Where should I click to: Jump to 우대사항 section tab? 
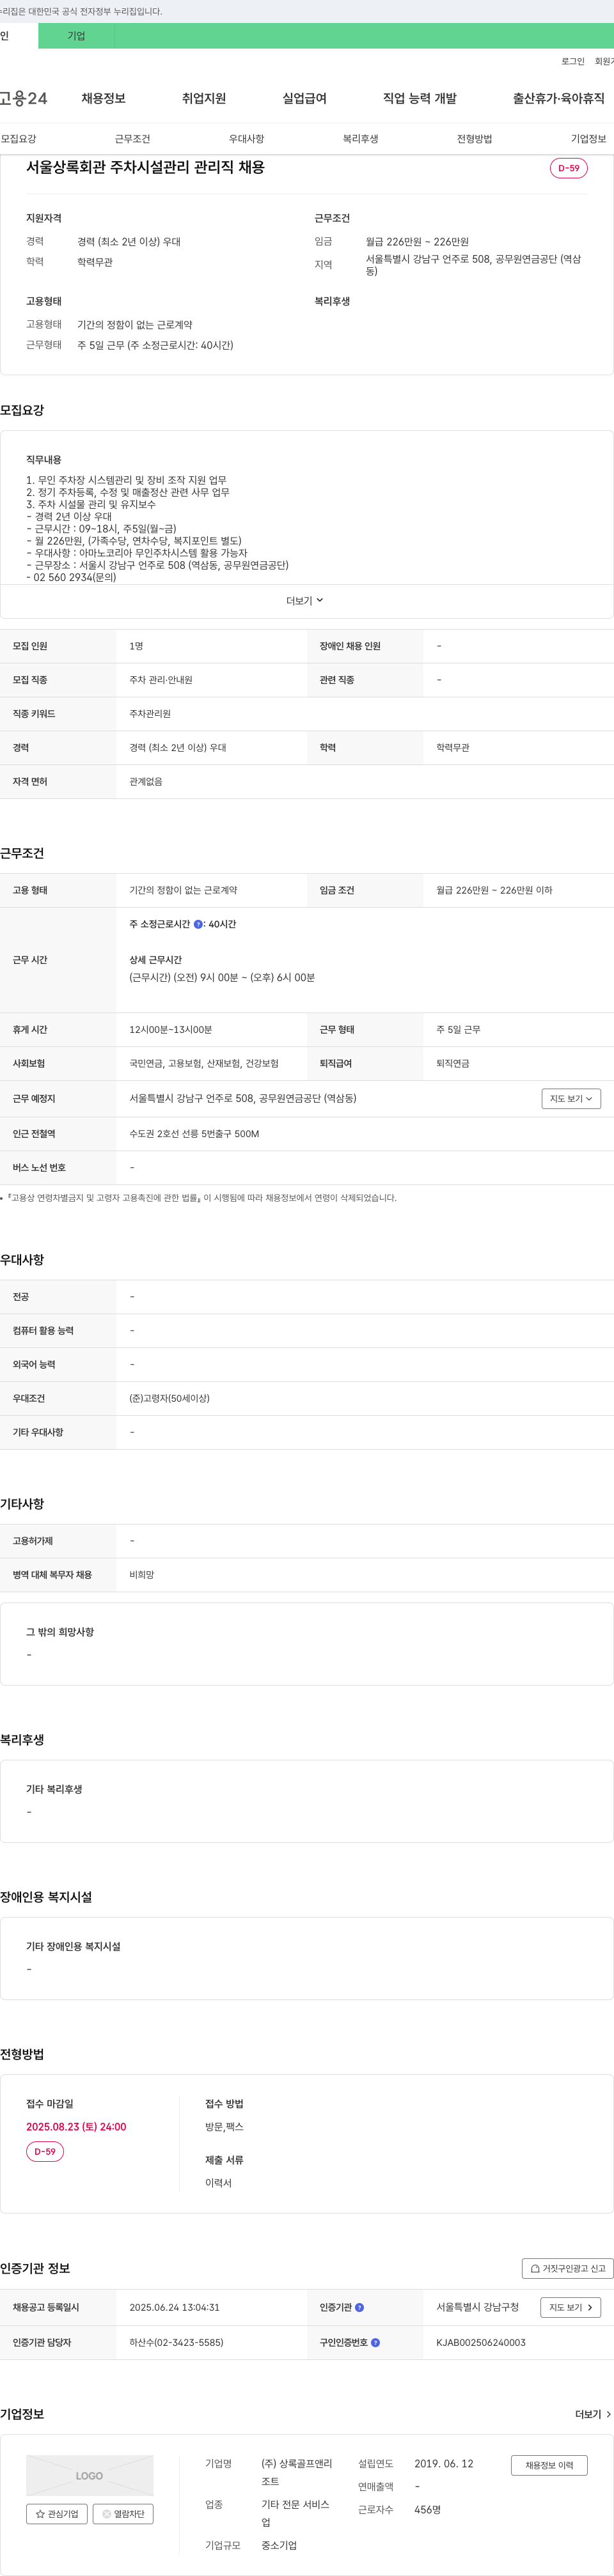246,139
